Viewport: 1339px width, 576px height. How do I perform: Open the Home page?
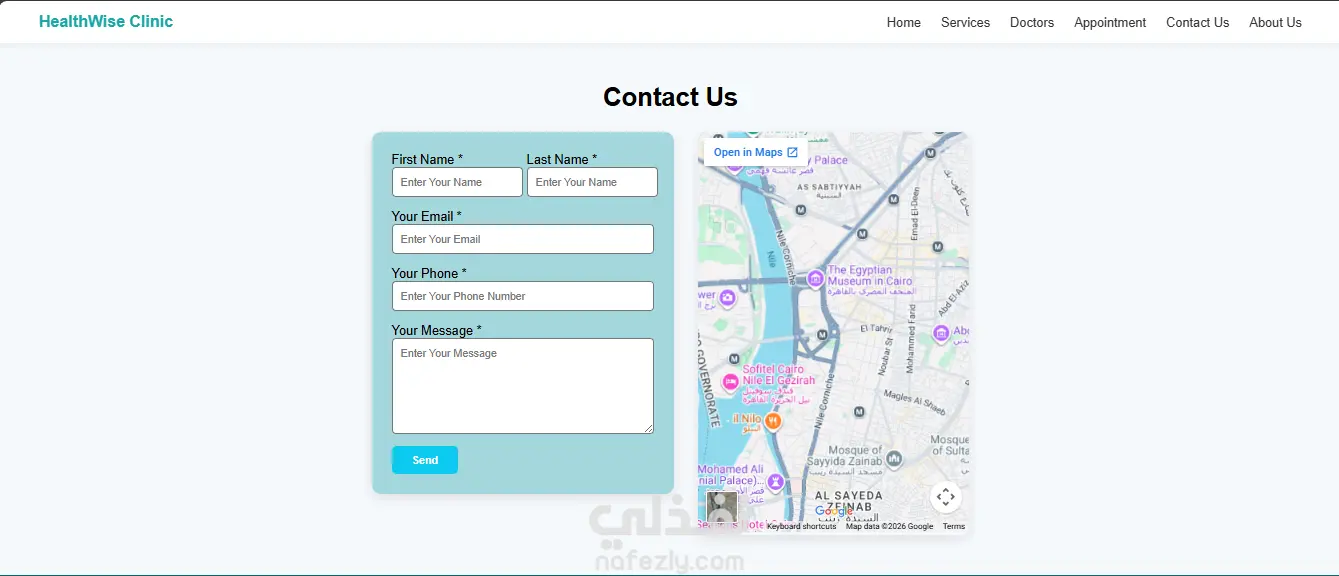coord(904,22)
